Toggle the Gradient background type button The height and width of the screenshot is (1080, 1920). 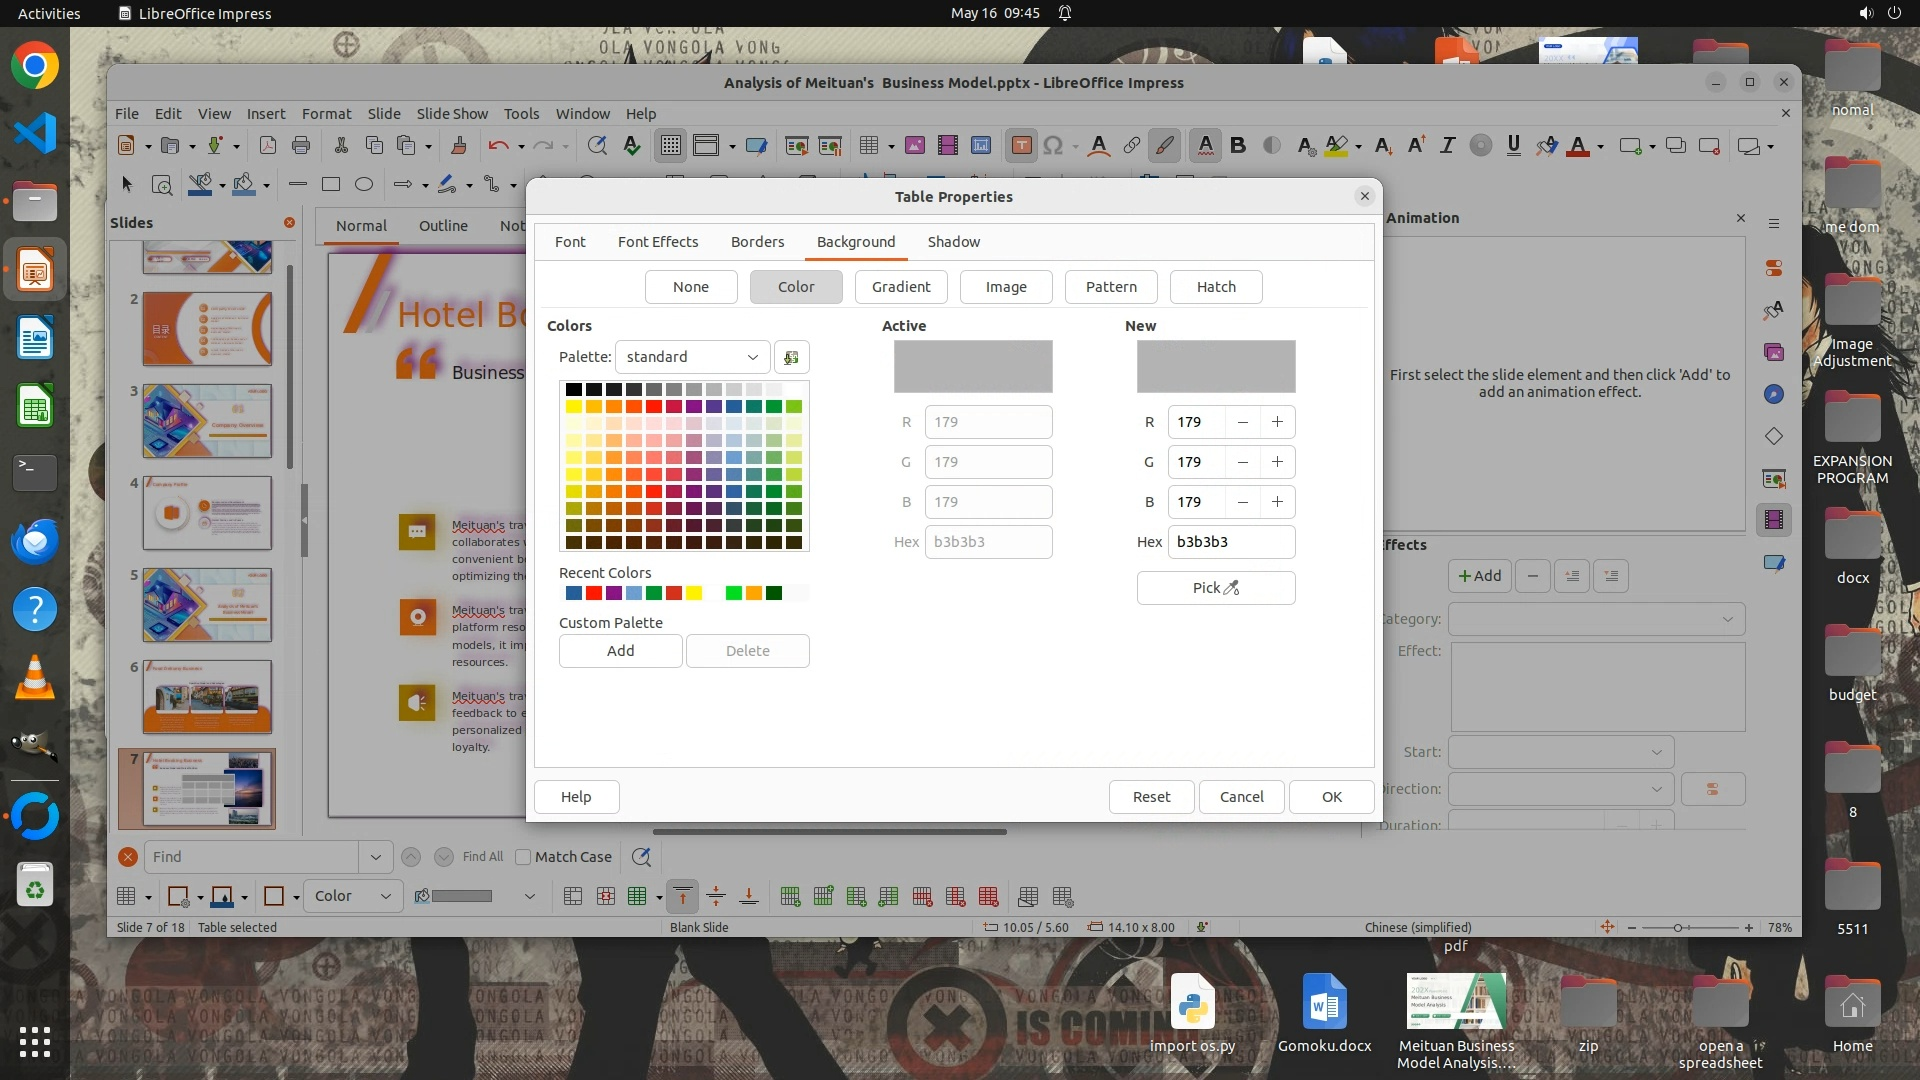point(900,287)
